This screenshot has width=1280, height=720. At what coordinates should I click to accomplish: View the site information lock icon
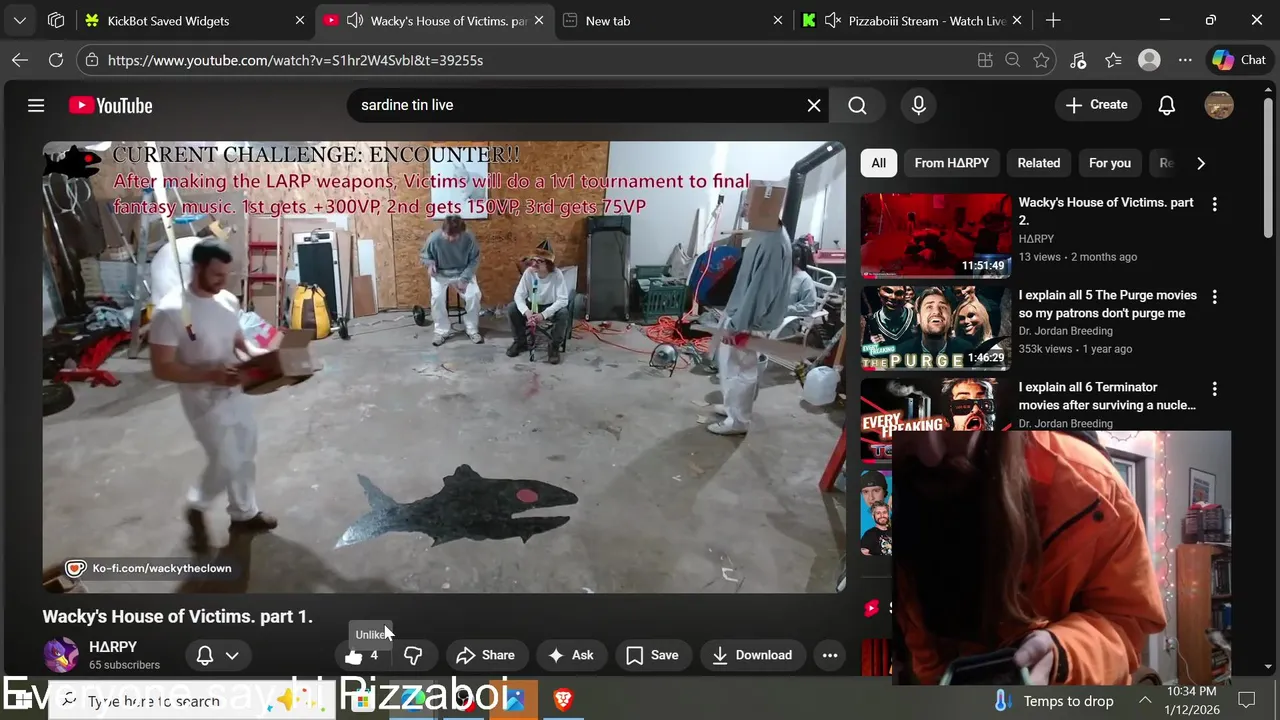[91, 60]
